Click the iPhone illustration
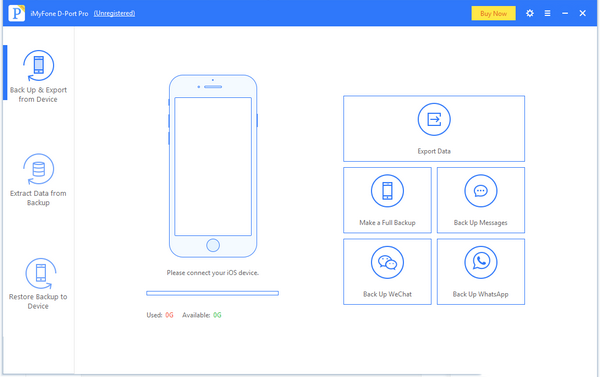 pos(213,166)
